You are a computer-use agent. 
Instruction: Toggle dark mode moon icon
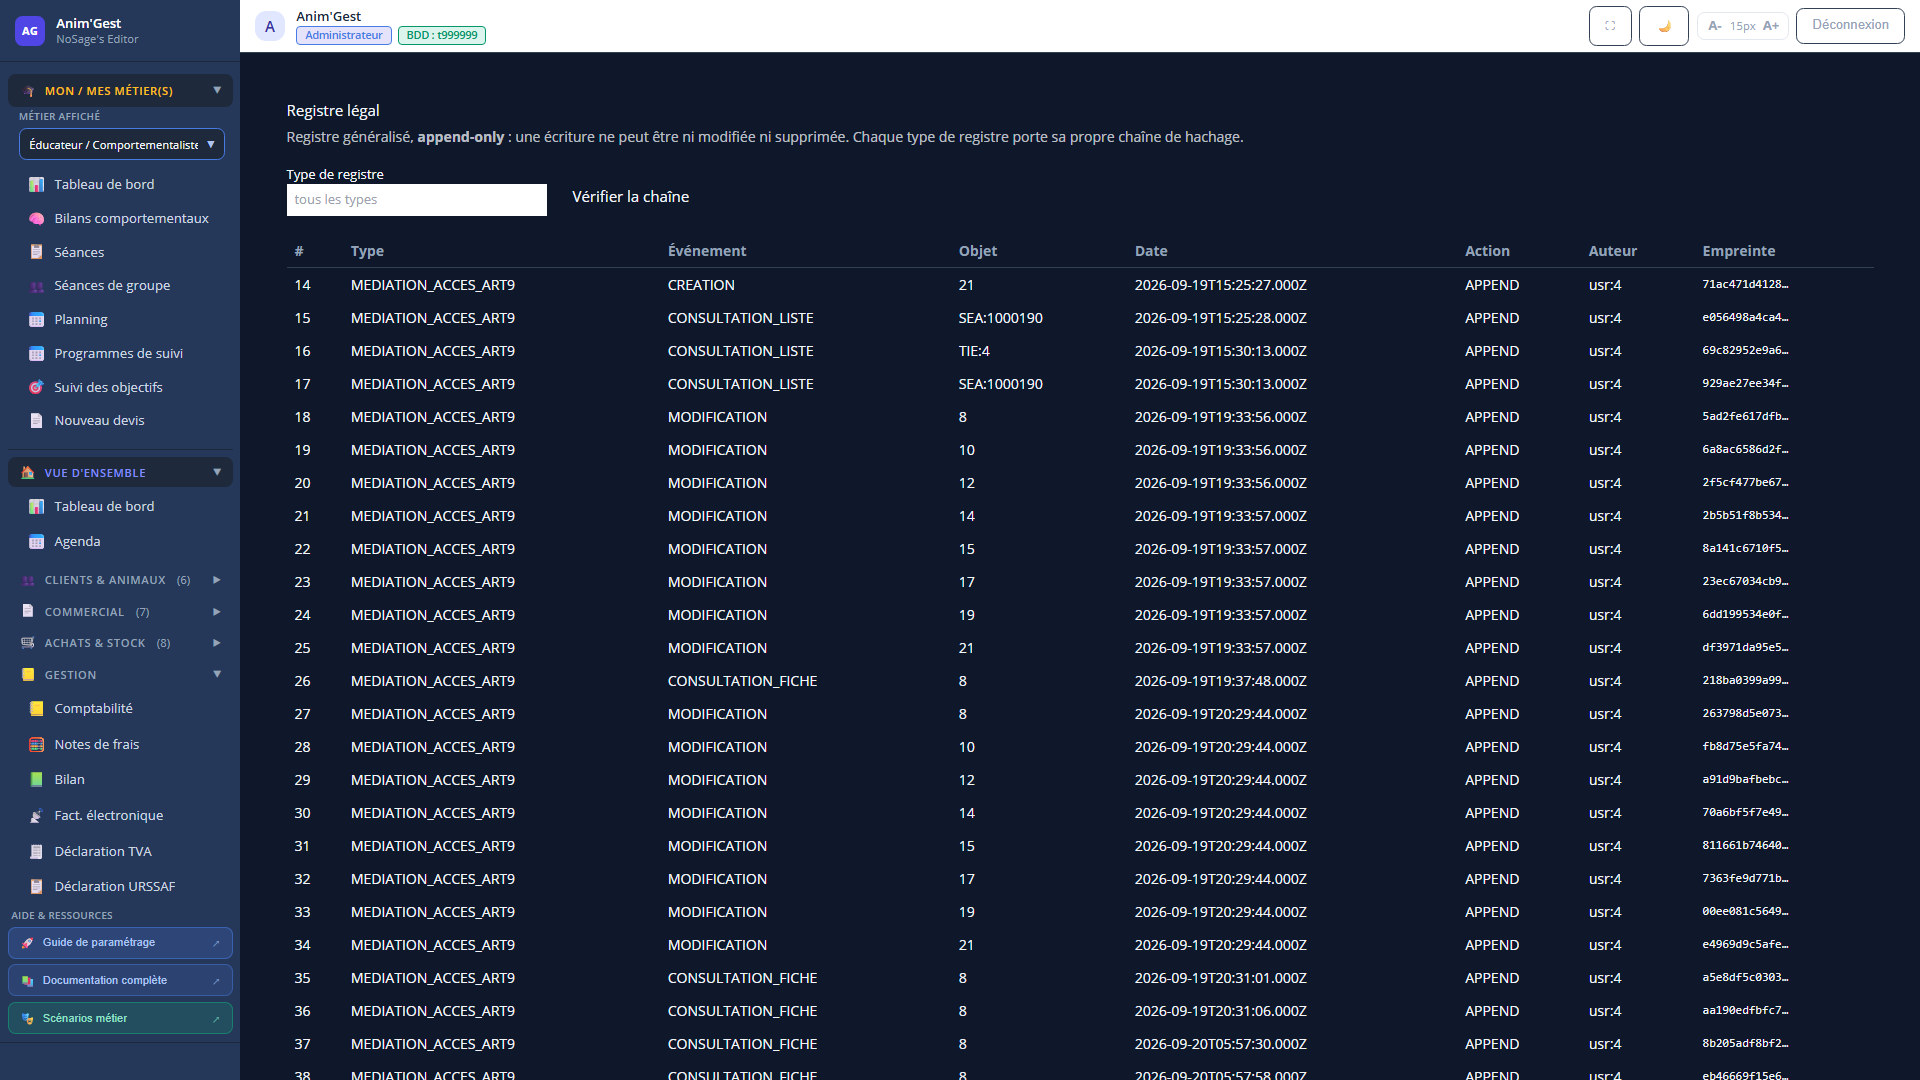1664,26
